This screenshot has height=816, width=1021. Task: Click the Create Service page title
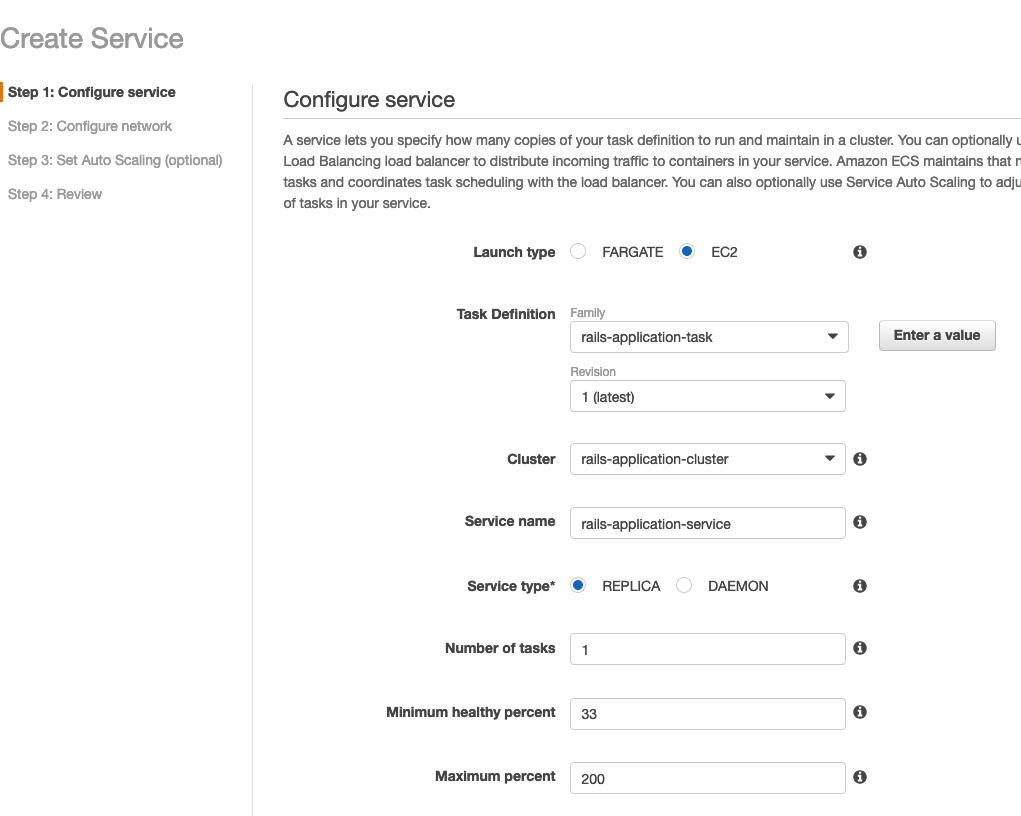[92, 38]
